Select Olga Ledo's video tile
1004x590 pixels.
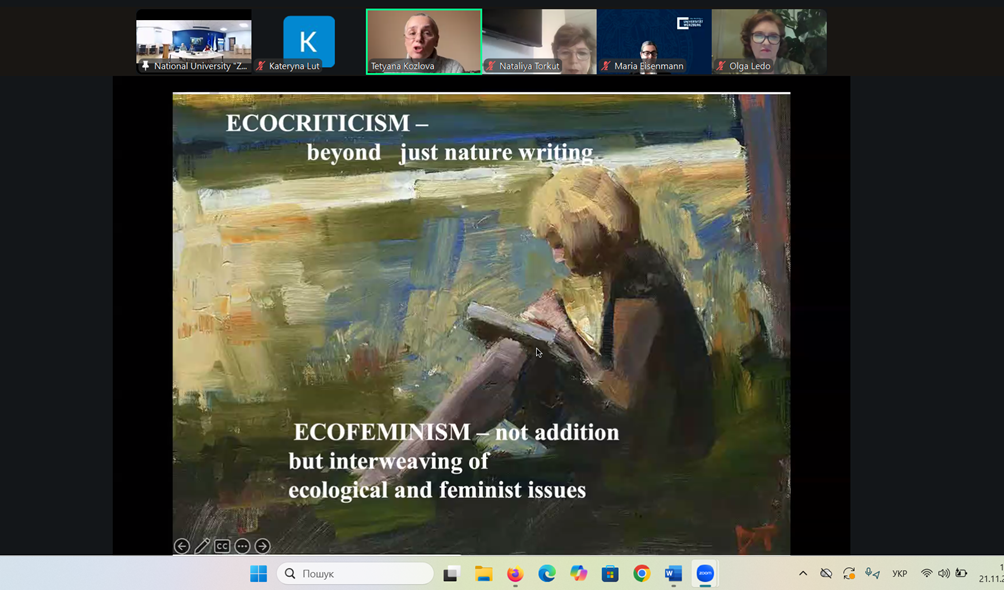click(769, 41)
